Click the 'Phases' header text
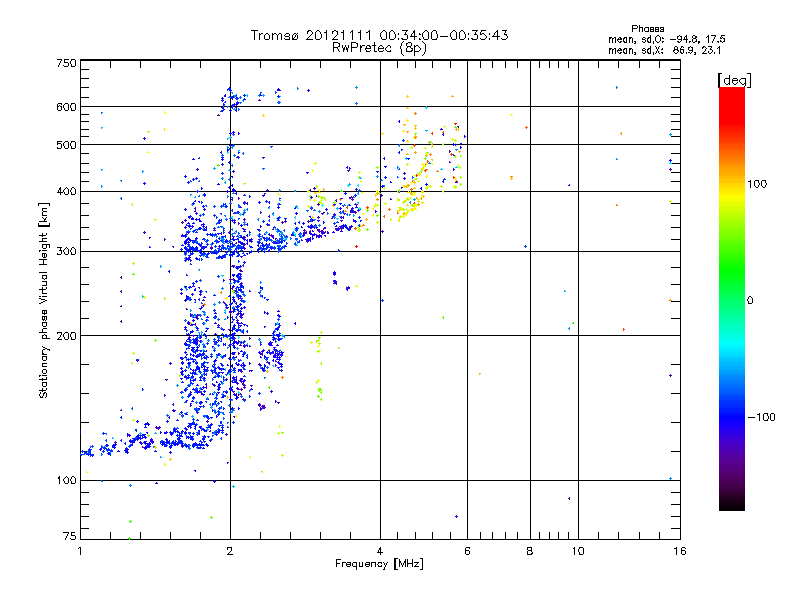Image resolution: width=800 pixels, height=600 pixels. tap(647, 29)
